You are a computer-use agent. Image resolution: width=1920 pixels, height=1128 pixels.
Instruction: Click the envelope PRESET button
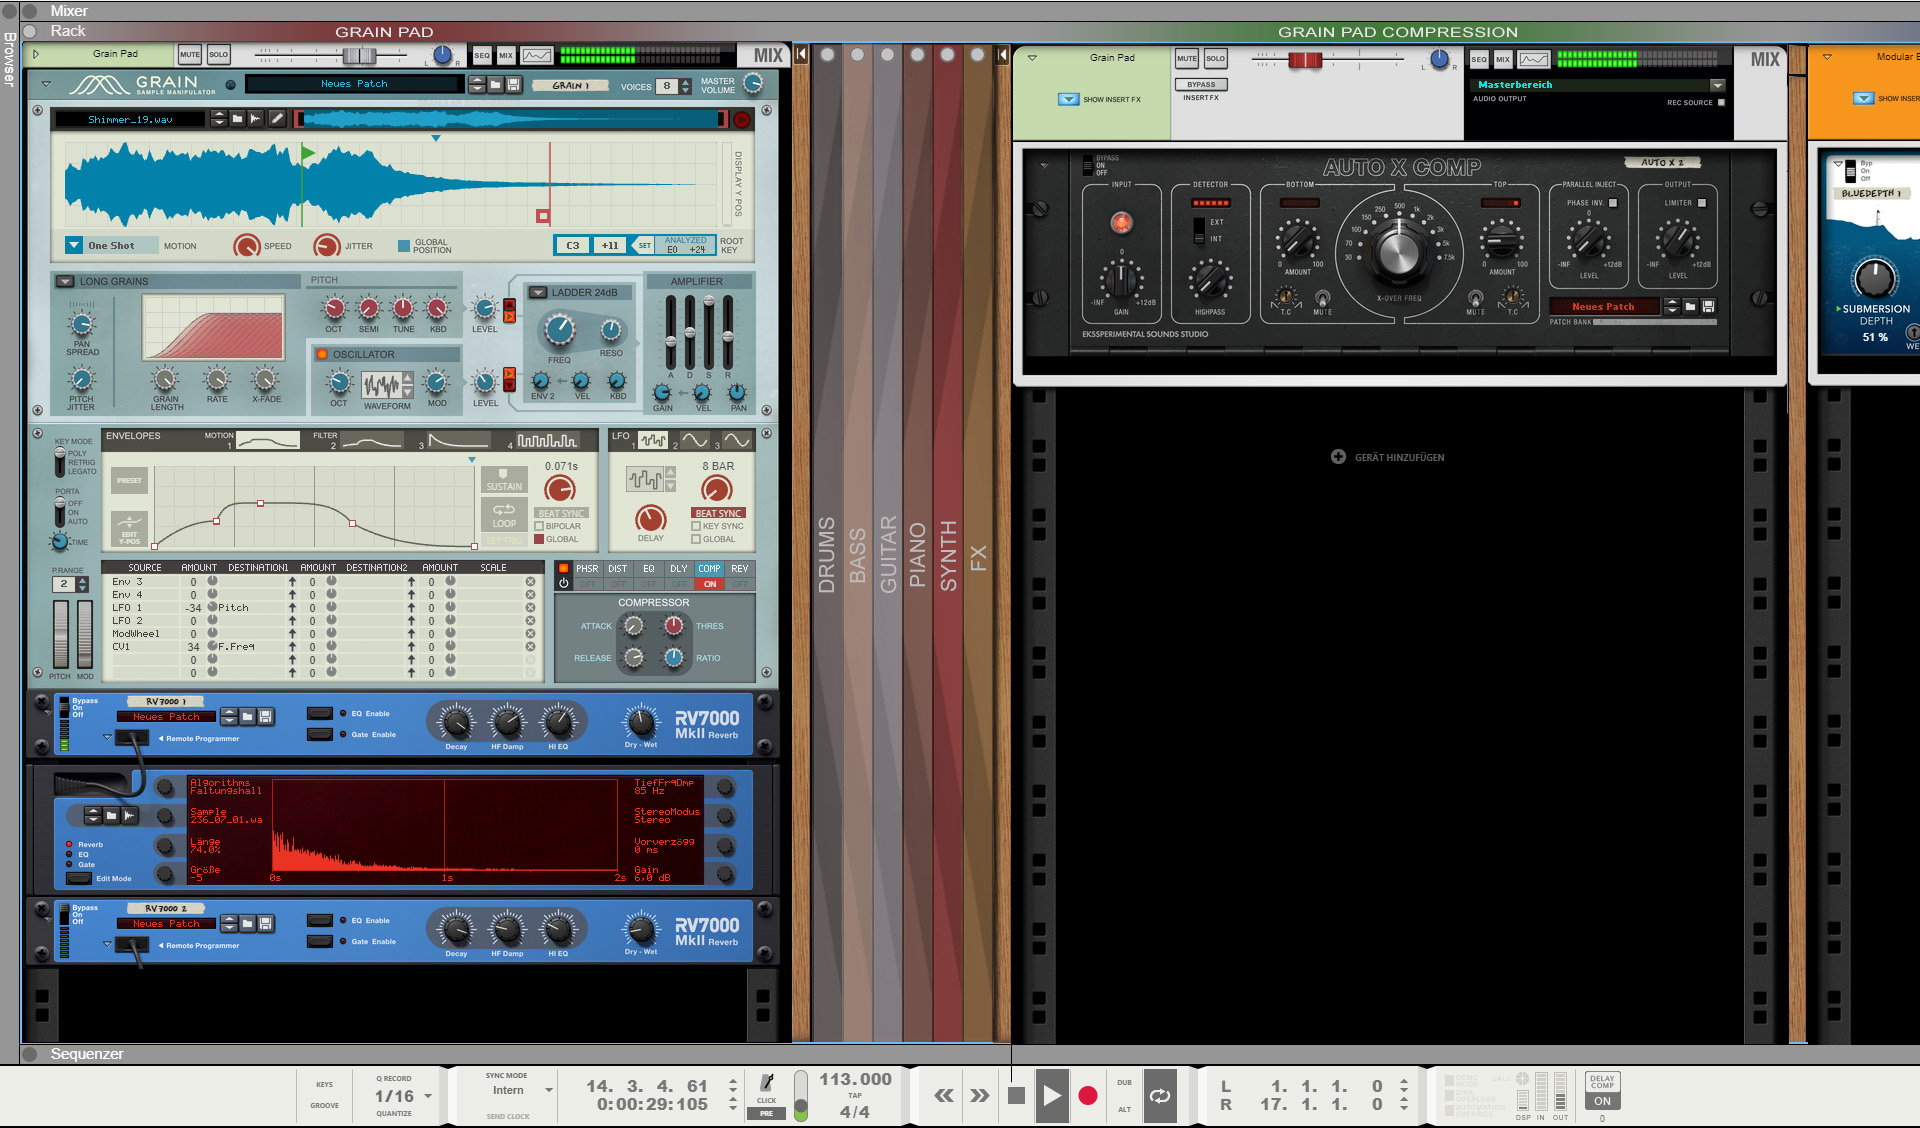pos(129,481)
